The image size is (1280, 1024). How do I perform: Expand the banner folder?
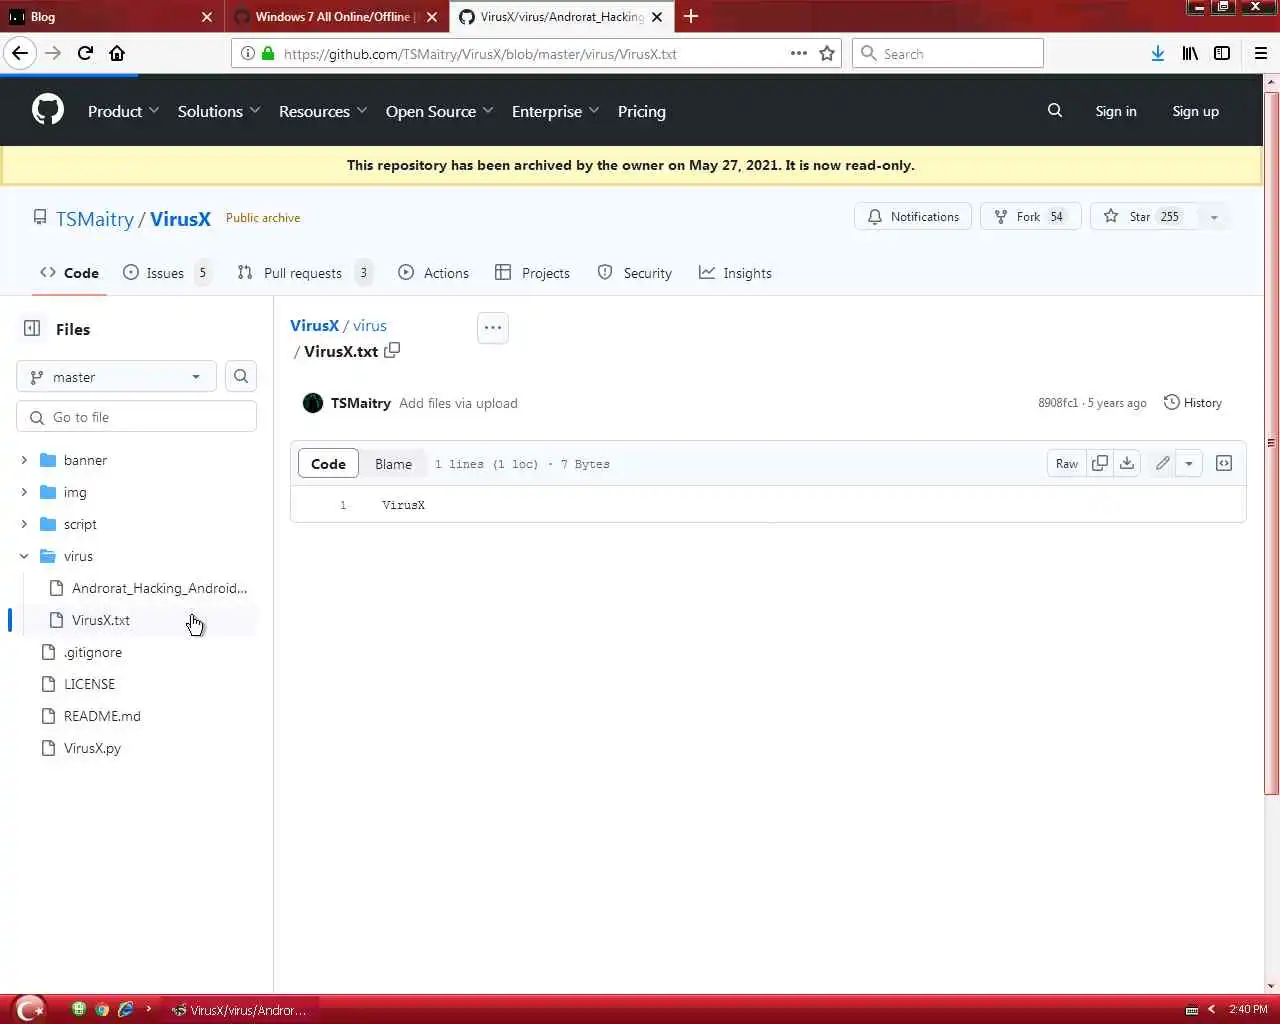click(x=24, y=460)
